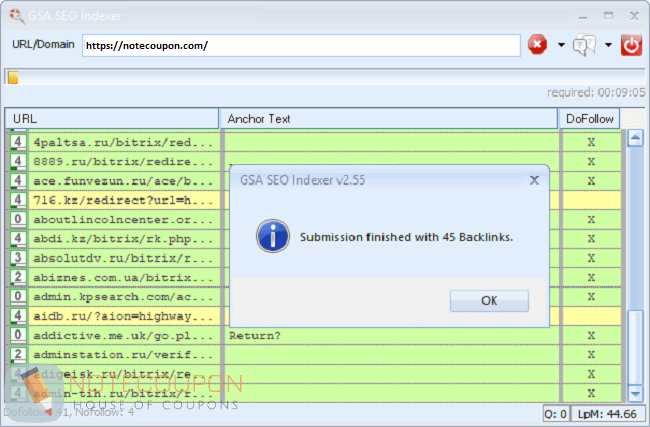Image resolution: width=650 pixels, height=427 pixels.
Task: Click DoFollow X for 8889.ru row
Action: click(591, 162)
